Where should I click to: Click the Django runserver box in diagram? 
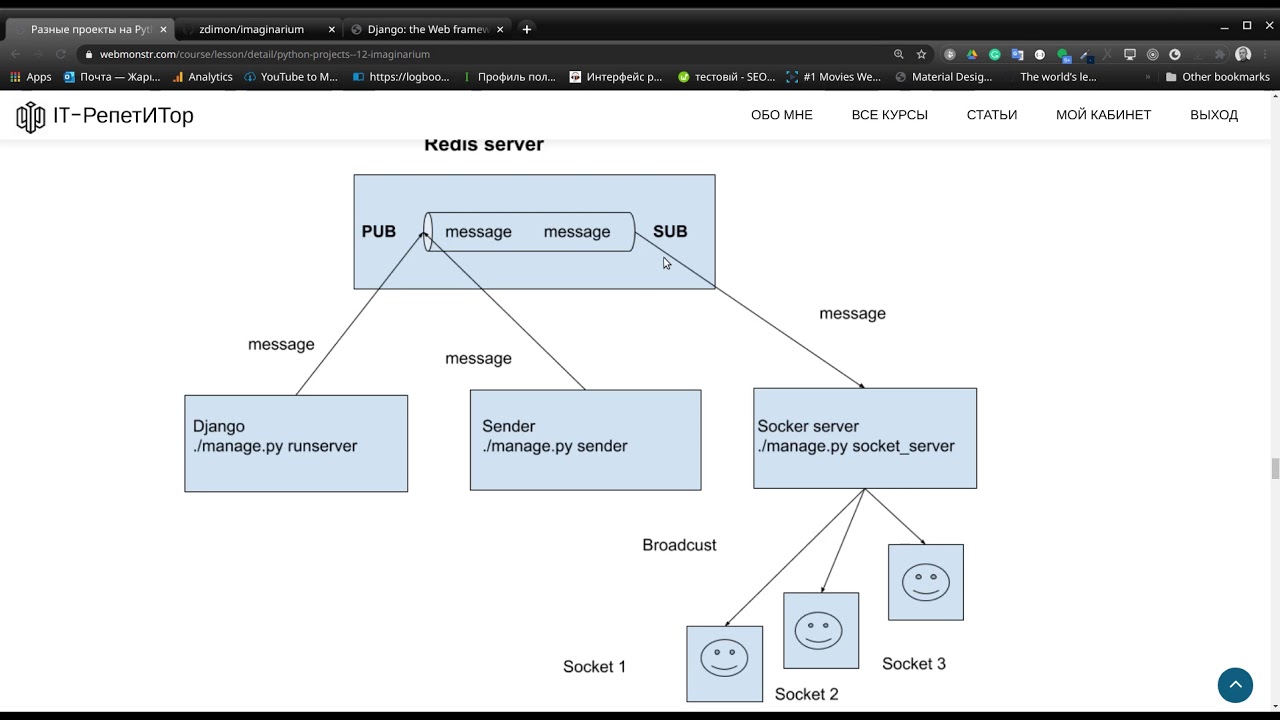coord(296,443)
